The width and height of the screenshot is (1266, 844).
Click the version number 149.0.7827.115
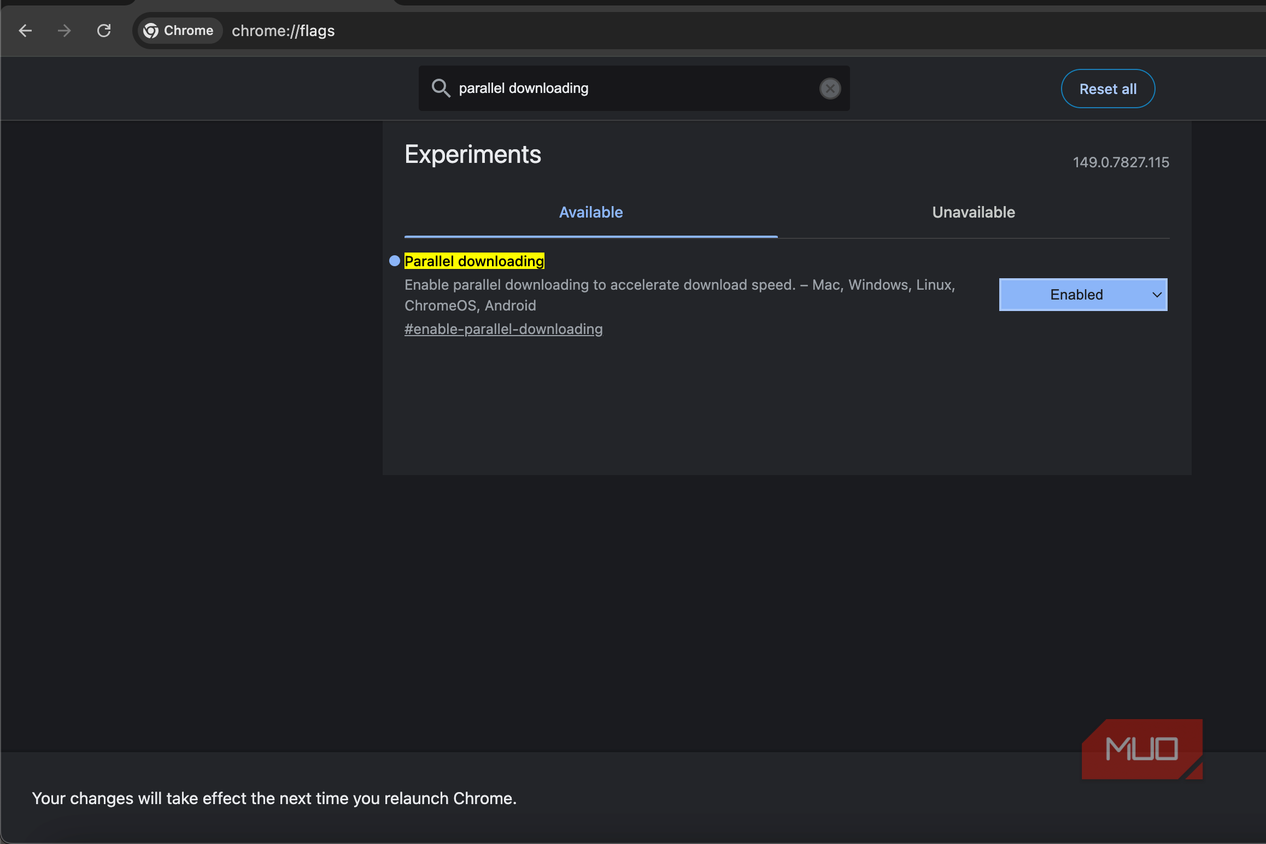[x=1121, y=162]
